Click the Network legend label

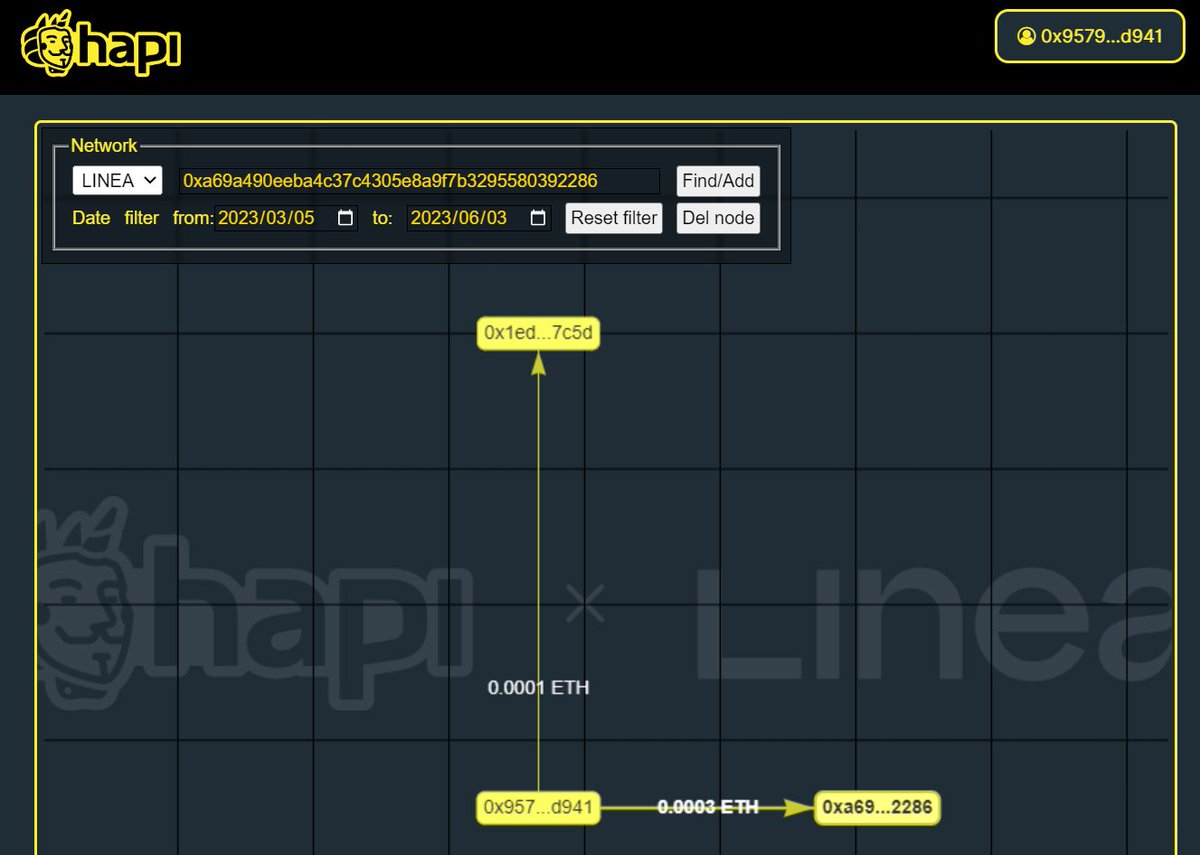104,146
